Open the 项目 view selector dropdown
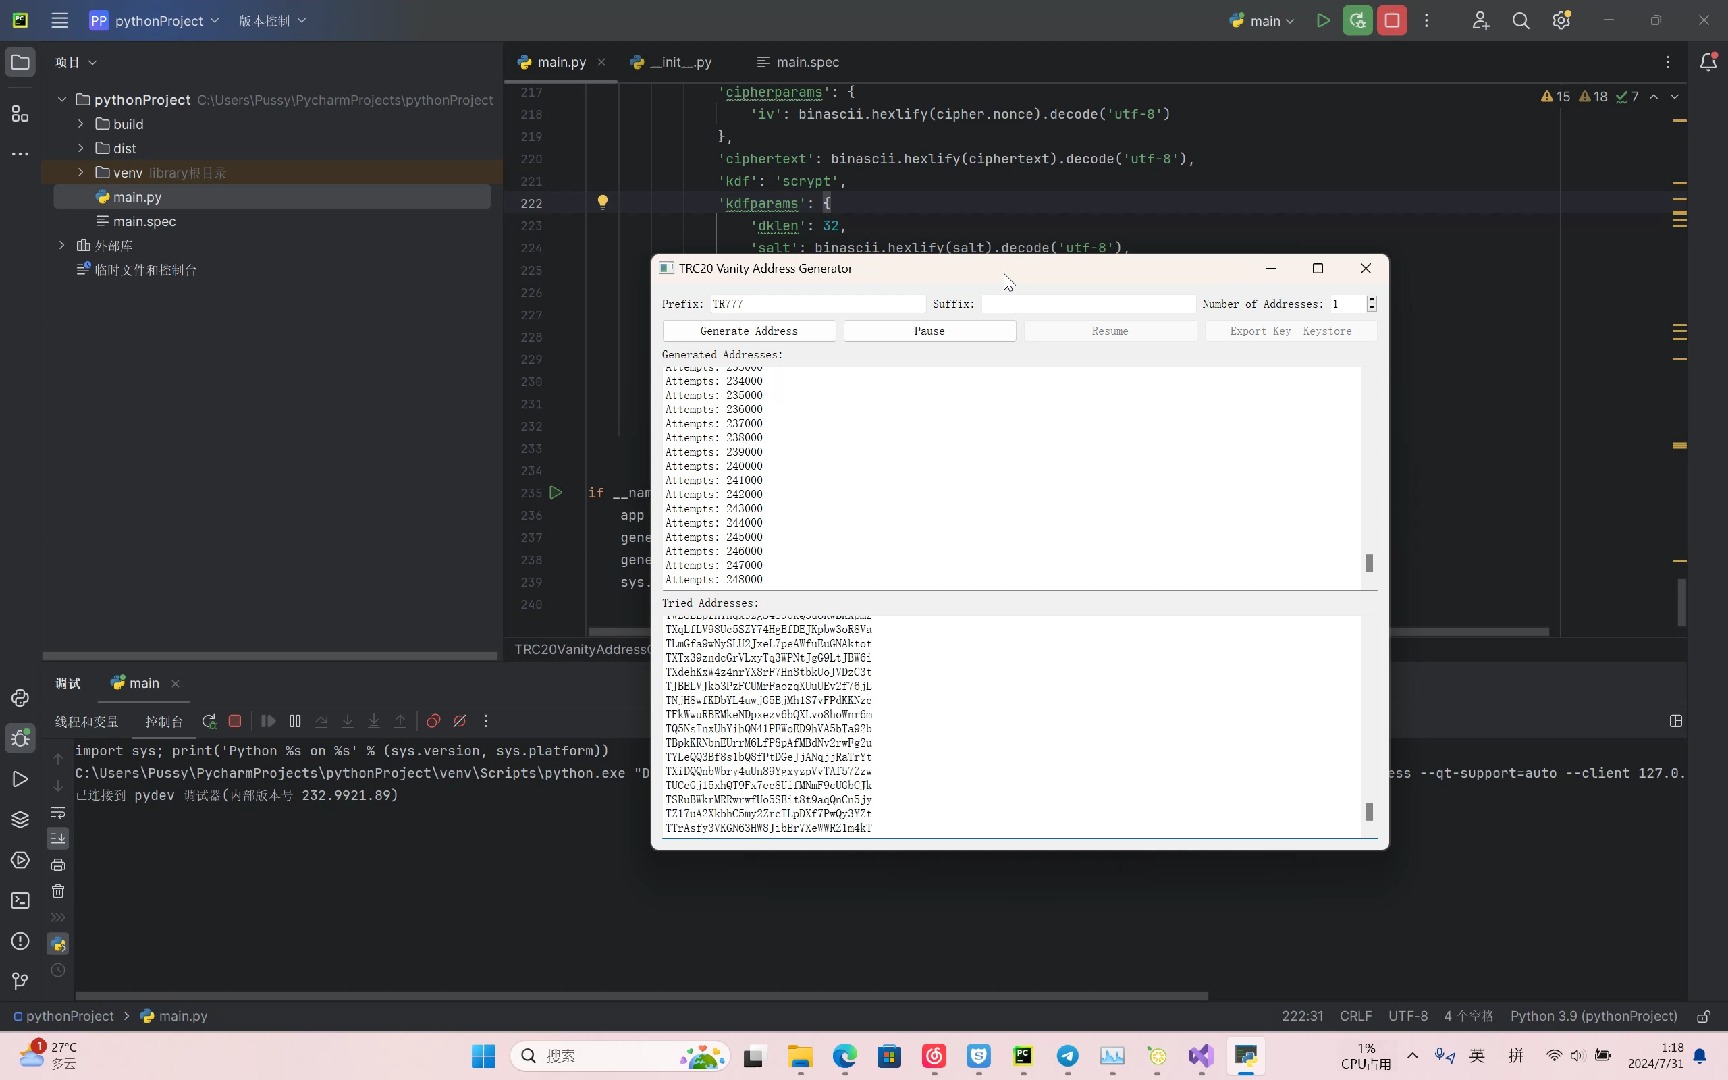This screenshot has width=1728, height=1080. point(76,62)
